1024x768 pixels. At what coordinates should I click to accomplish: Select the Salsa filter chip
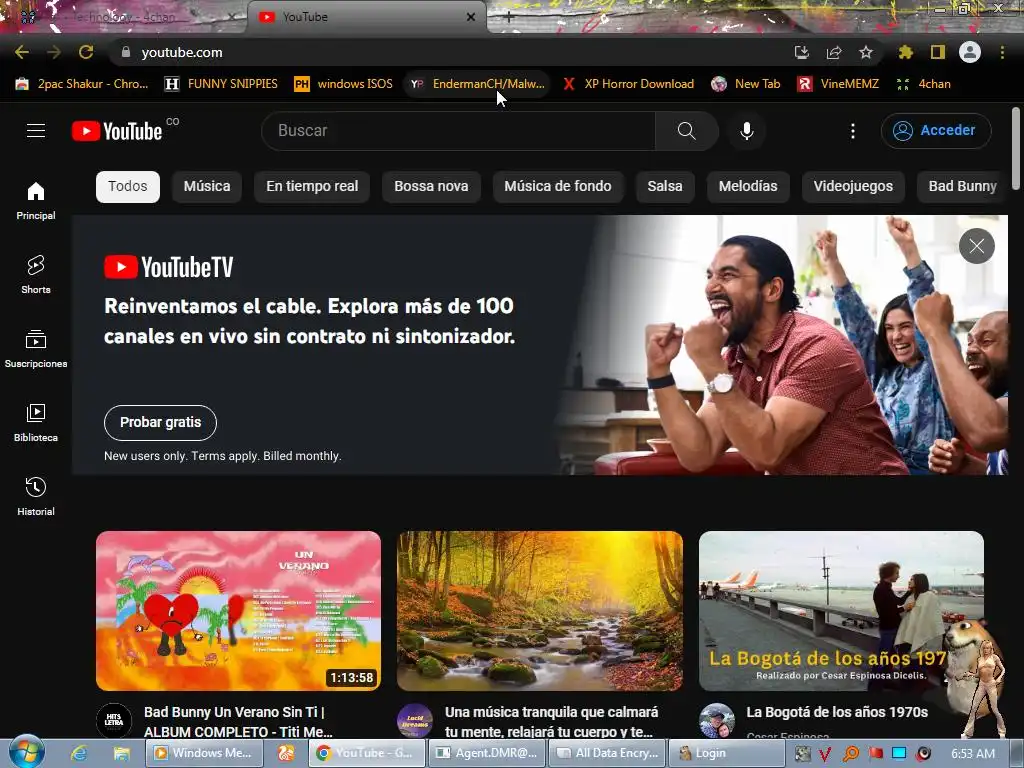pos(665,187)
